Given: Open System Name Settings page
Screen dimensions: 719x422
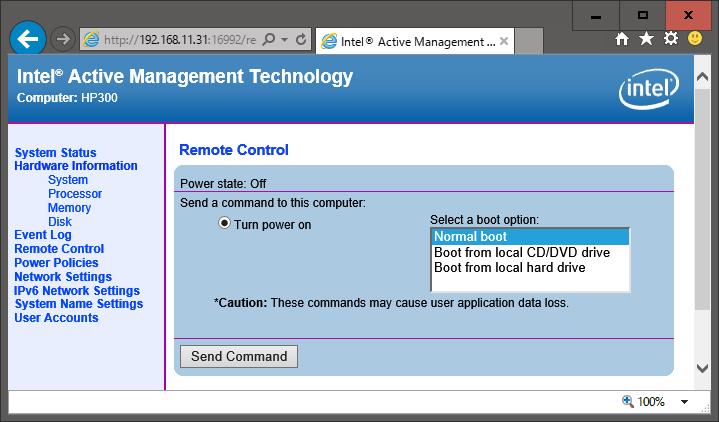Looking at the screenshot, I should (x=79, y=304).
